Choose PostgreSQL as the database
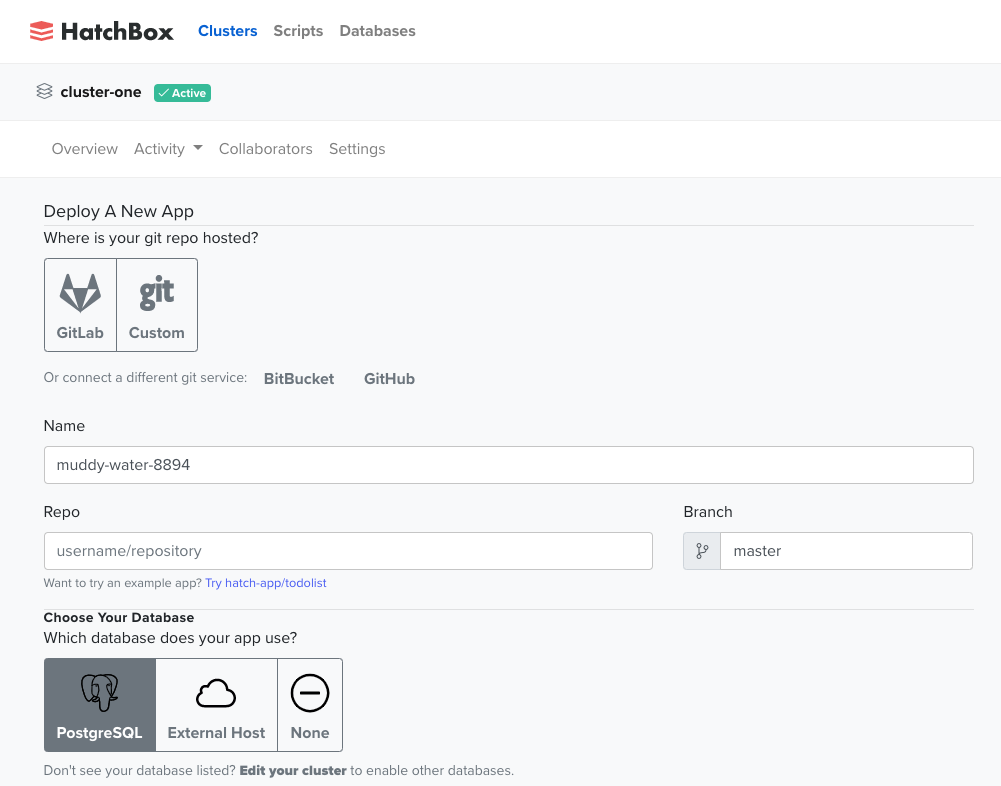Viewport: 1001px width, 786px height. click(x=100, y=705)
